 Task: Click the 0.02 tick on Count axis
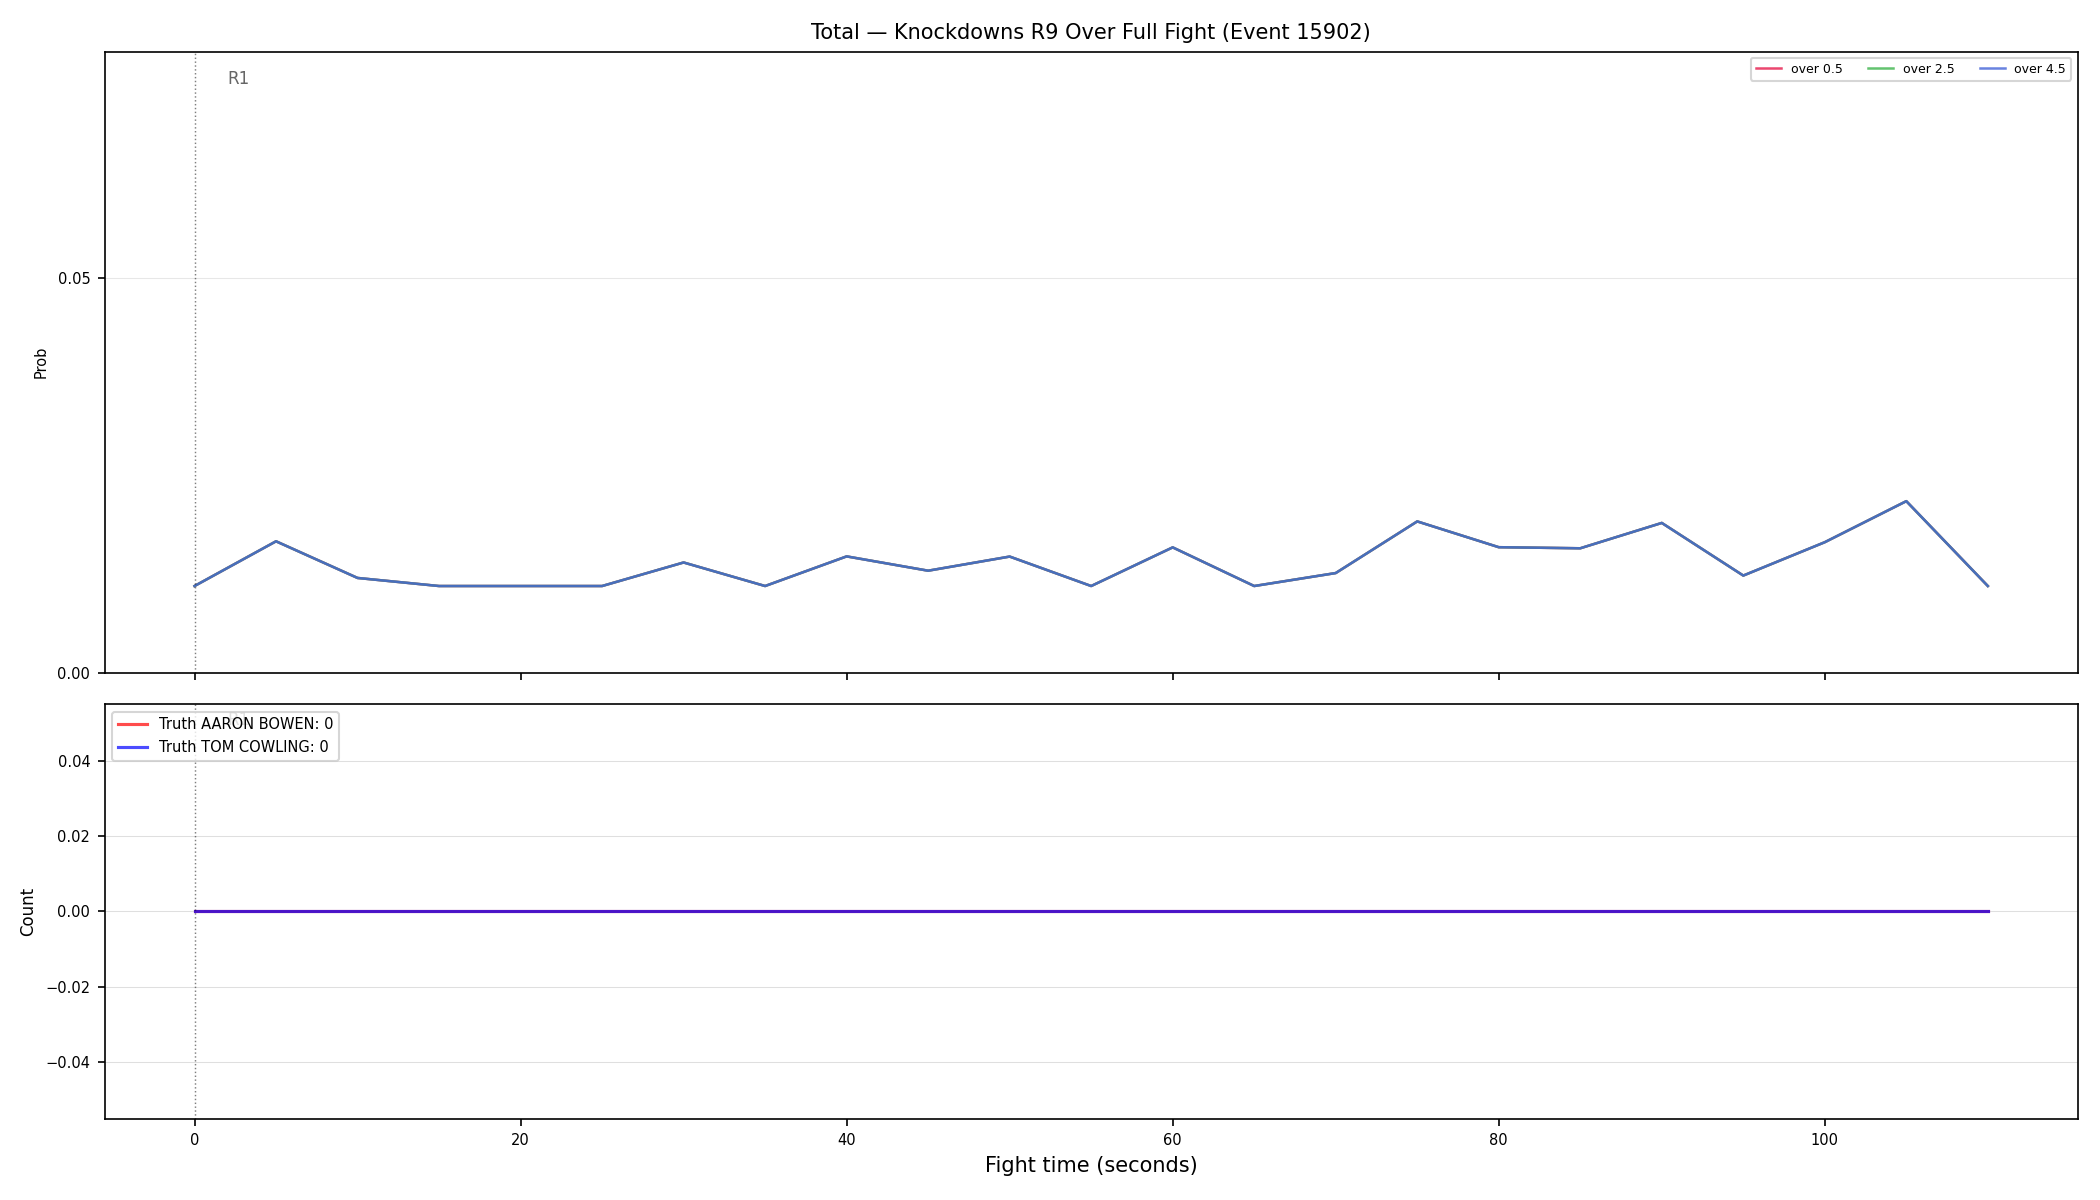pos(74,837)
